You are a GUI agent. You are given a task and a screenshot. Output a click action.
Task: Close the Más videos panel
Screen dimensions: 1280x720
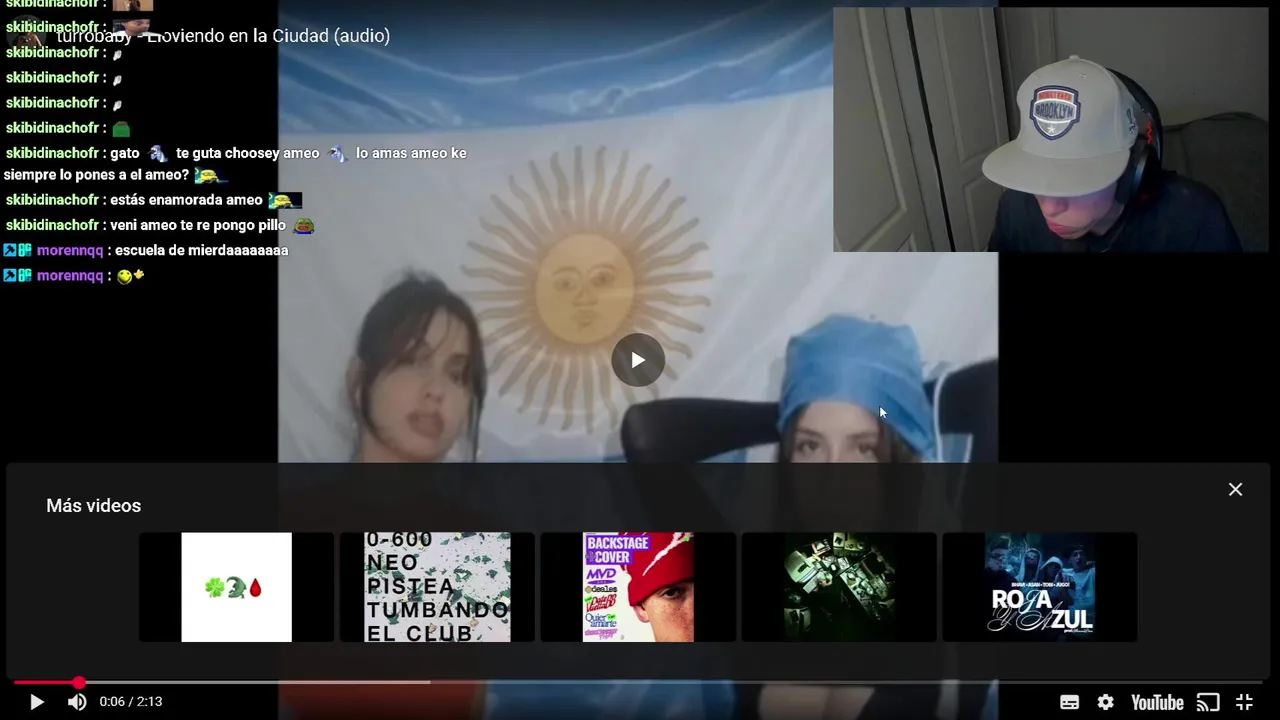(x=1235, y=489)
